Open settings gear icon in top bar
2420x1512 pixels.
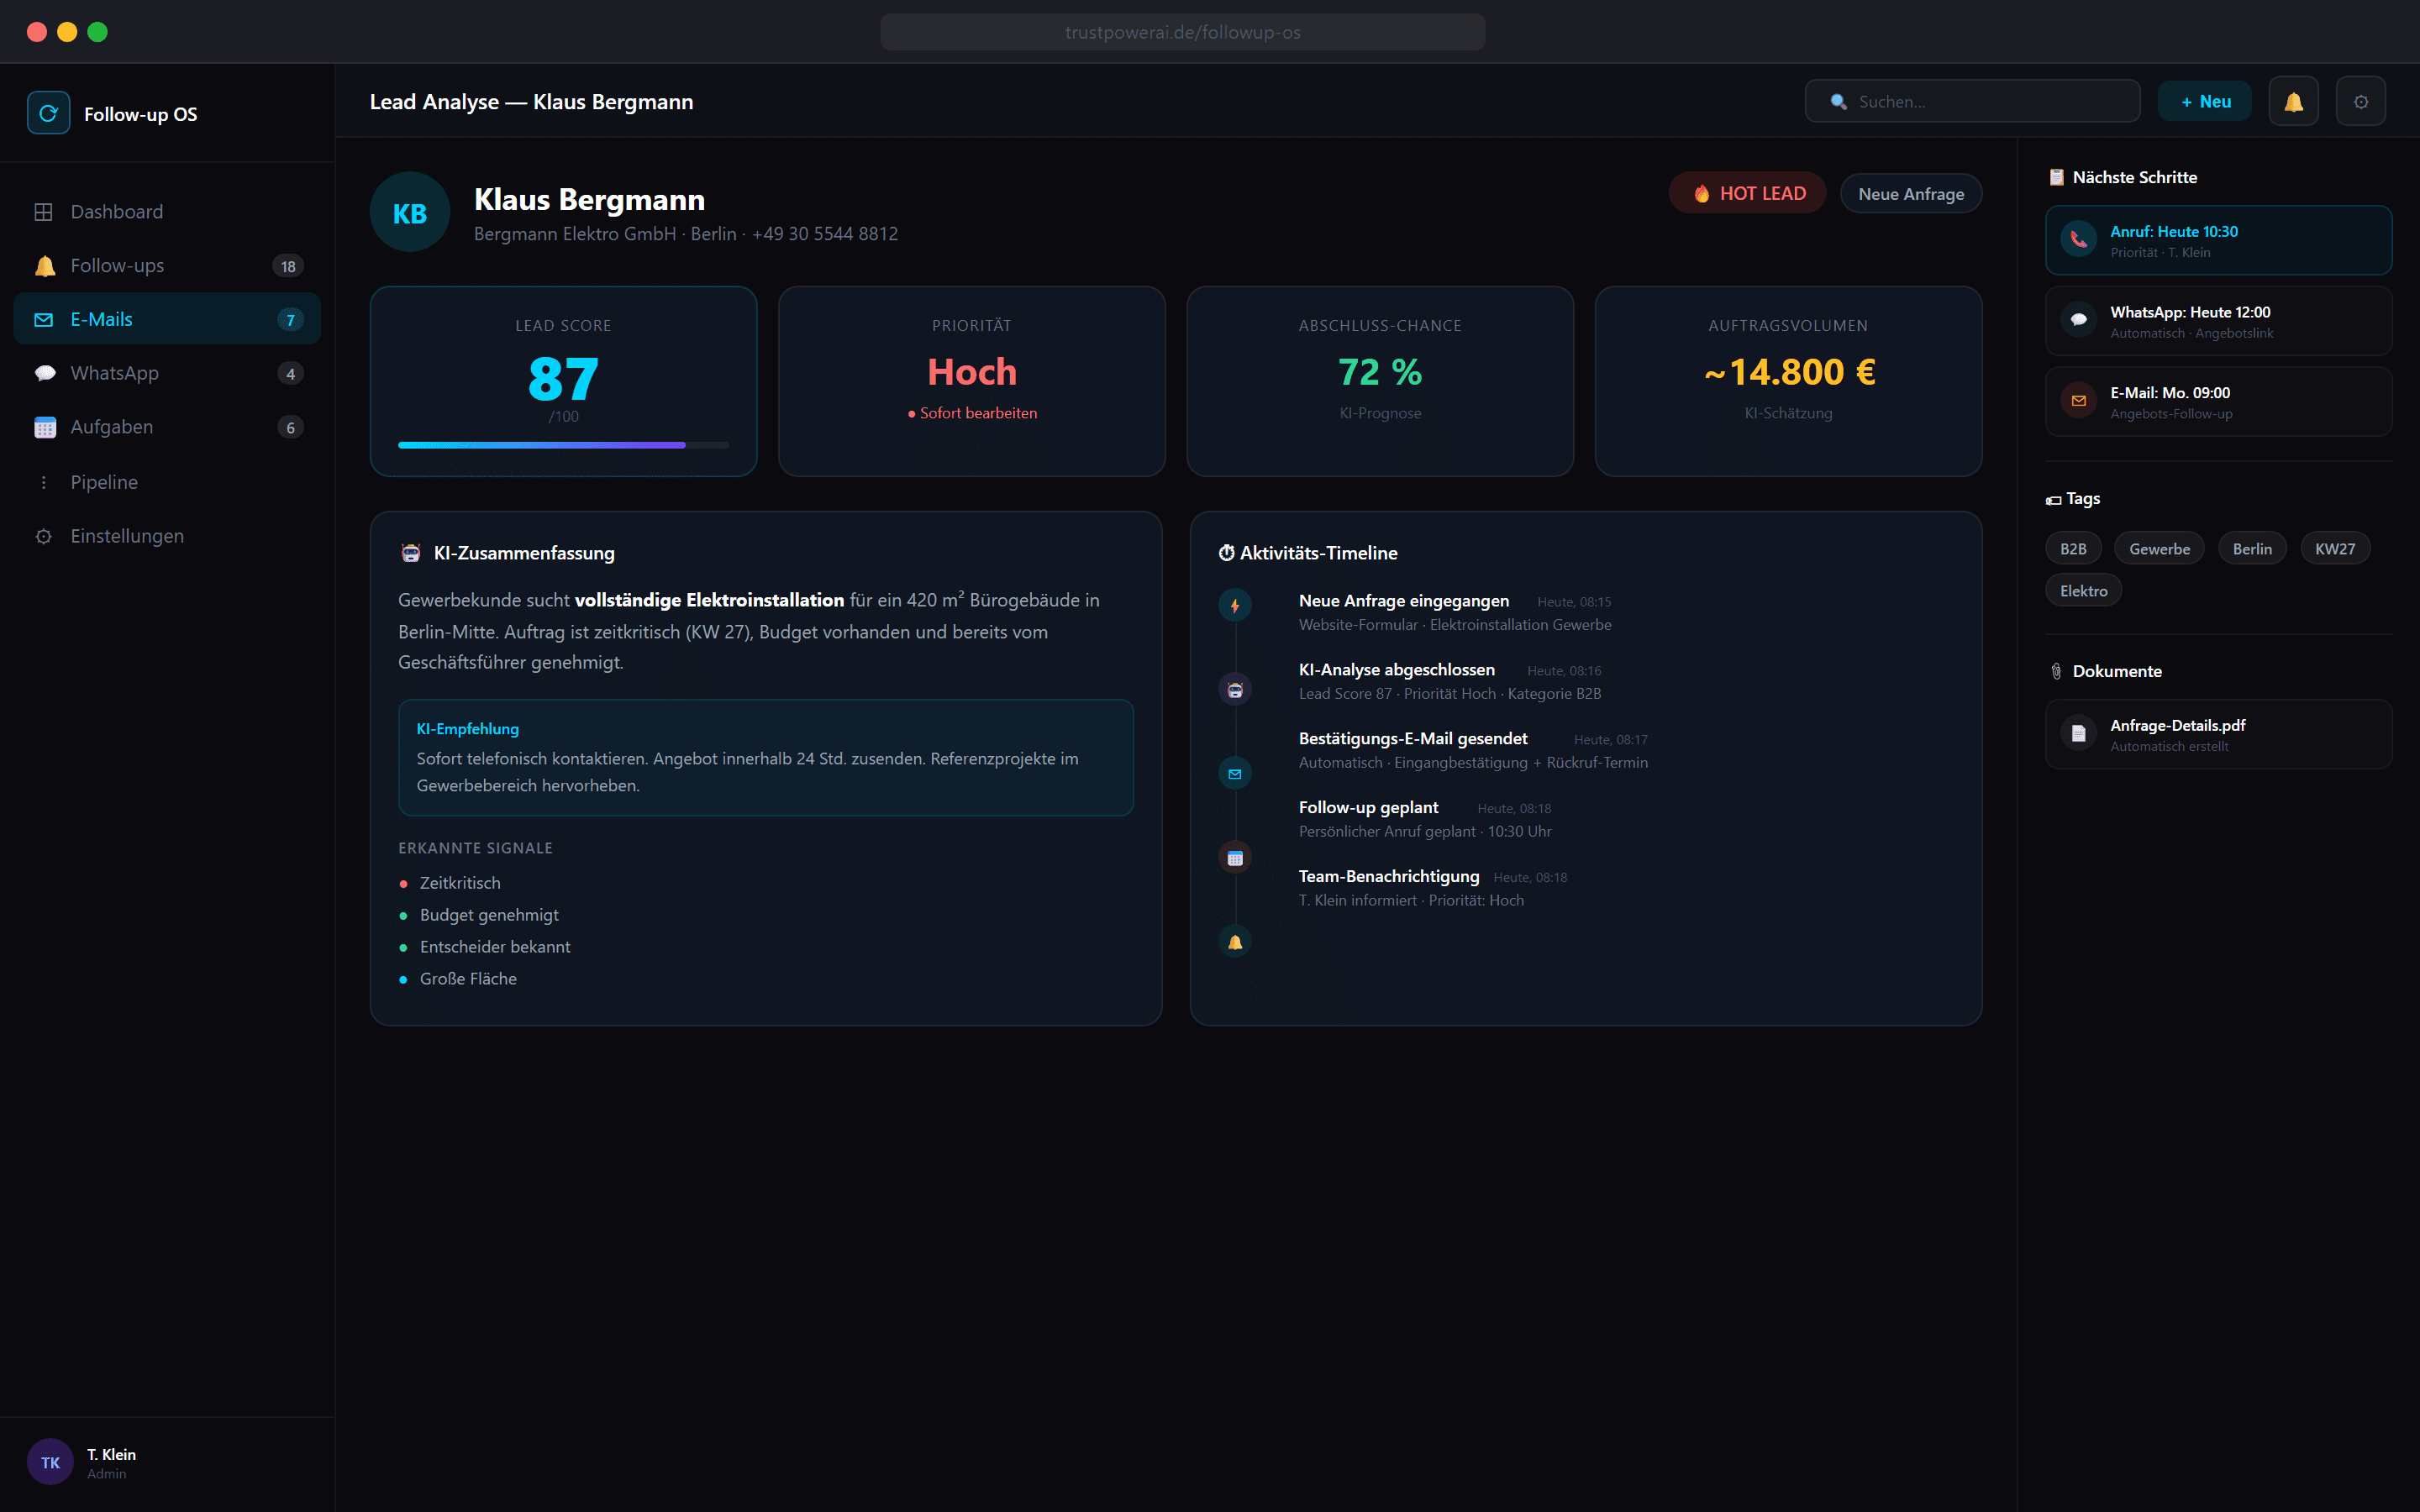[2360, 101]
